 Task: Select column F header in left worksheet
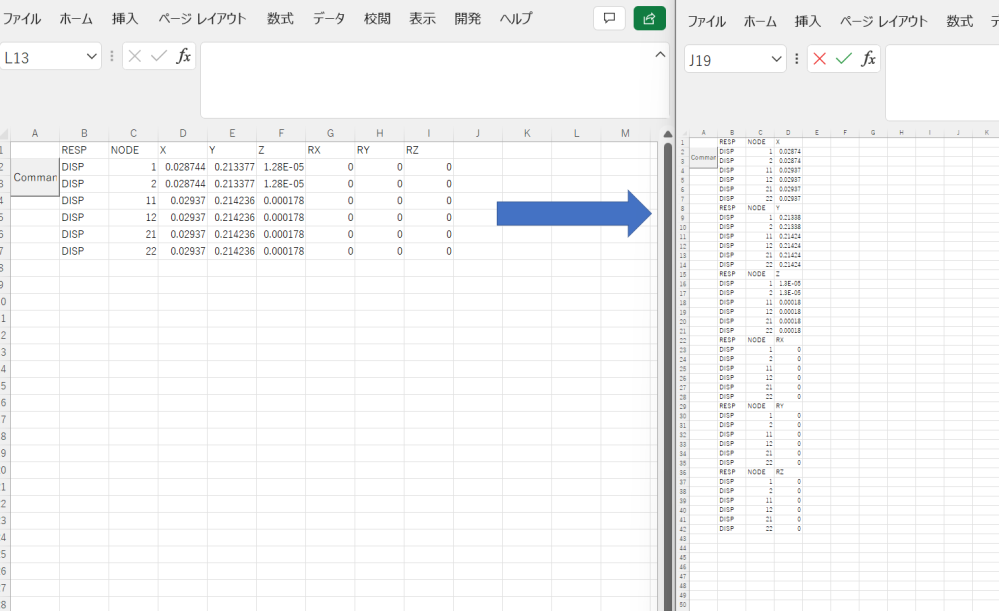click(281, 133)
